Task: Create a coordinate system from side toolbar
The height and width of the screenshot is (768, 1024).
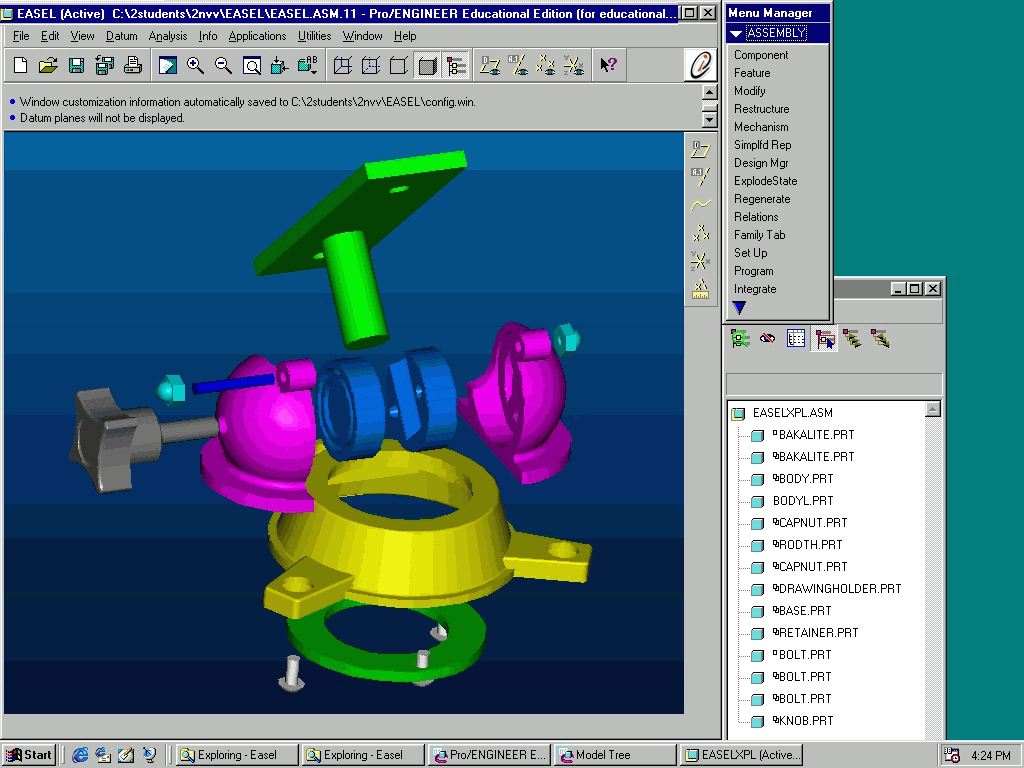Action: click(x=701, y=261)
